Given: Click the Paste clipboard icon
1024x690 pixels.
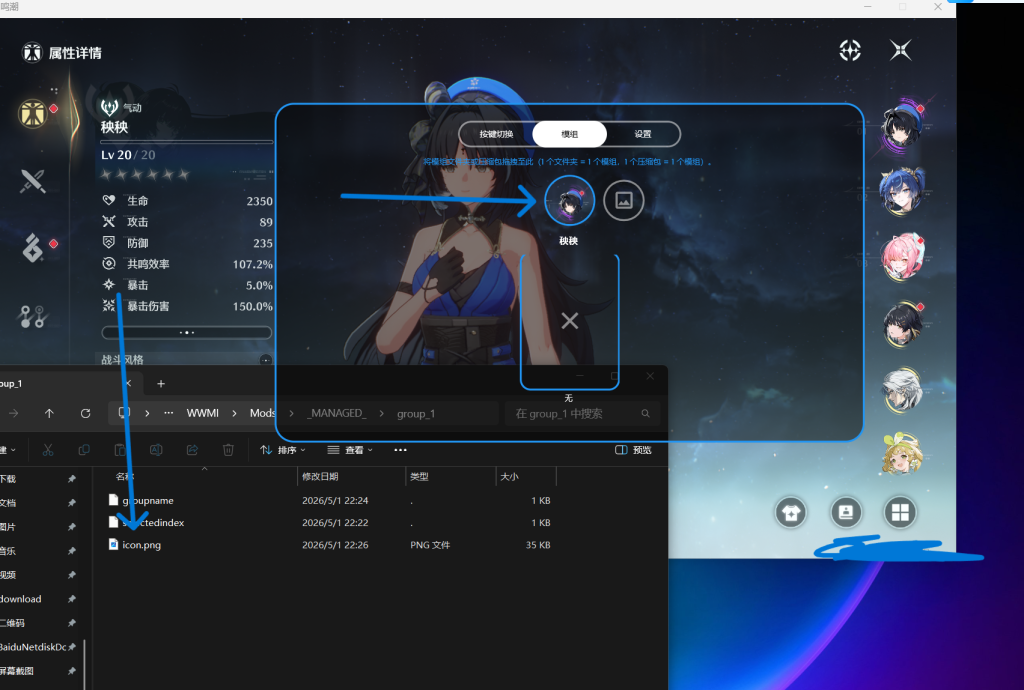Looking at the screenshot, I should [120, 450].
